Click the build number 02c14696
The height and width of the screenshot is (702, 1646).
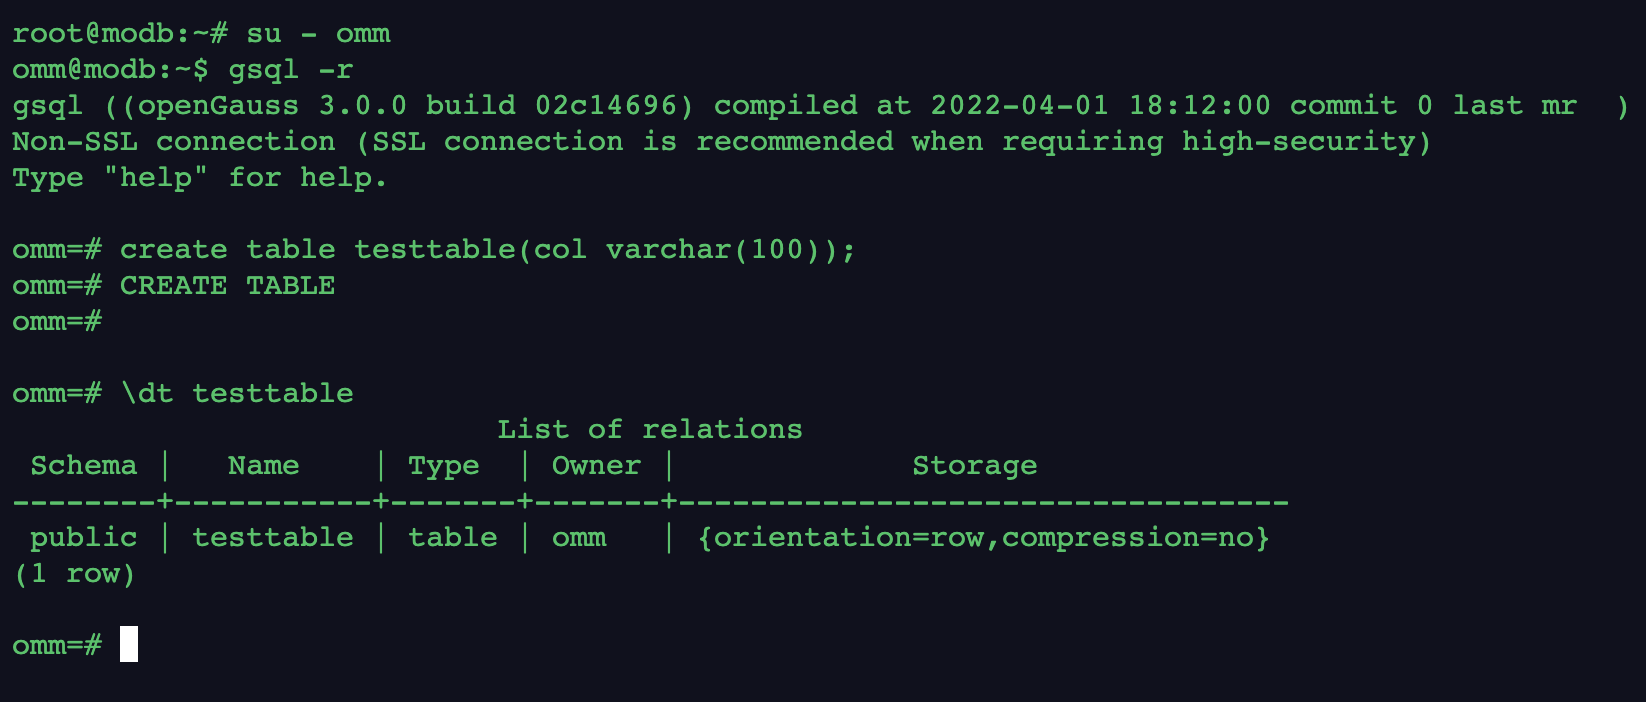click(x=612, y=106)
